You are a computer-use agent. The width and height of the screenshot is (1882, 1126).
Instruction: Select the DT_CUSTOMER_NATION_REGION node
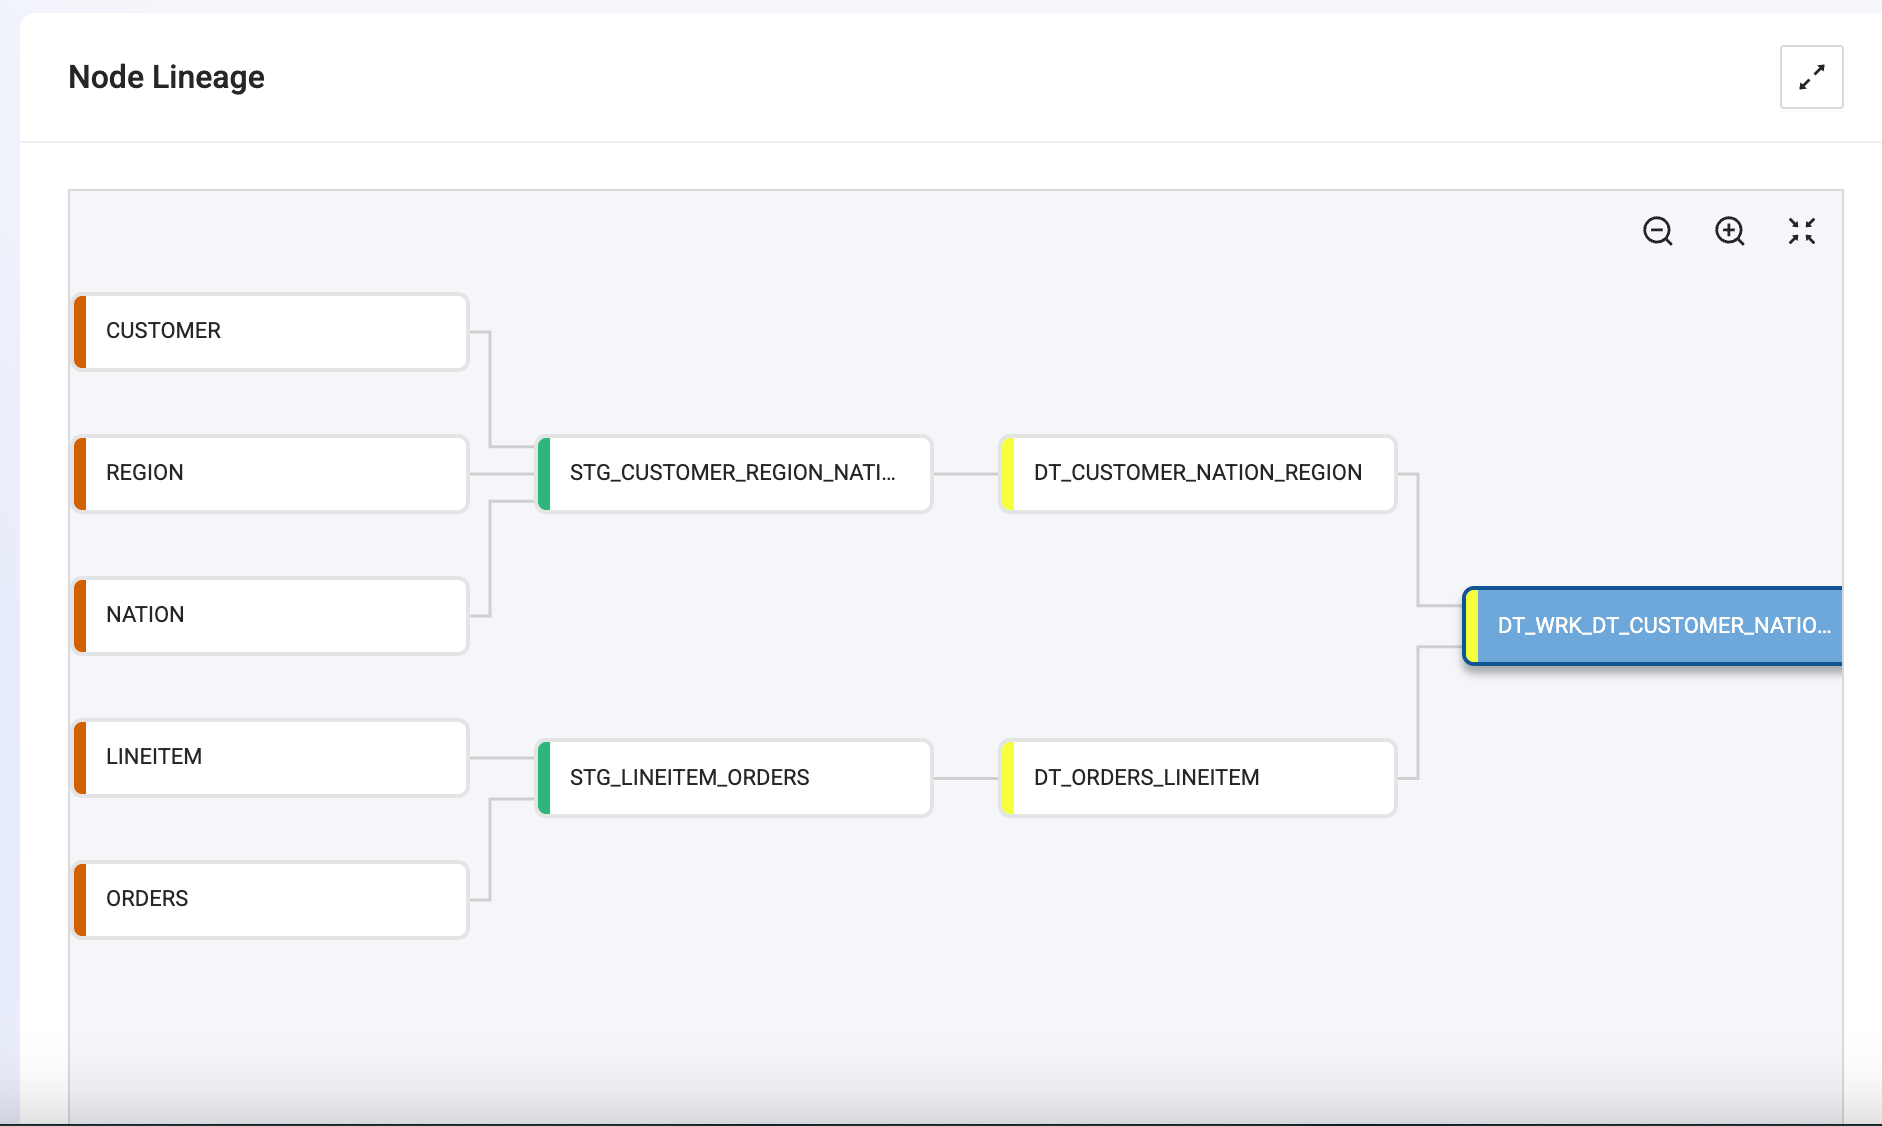tap(1198, 473)
